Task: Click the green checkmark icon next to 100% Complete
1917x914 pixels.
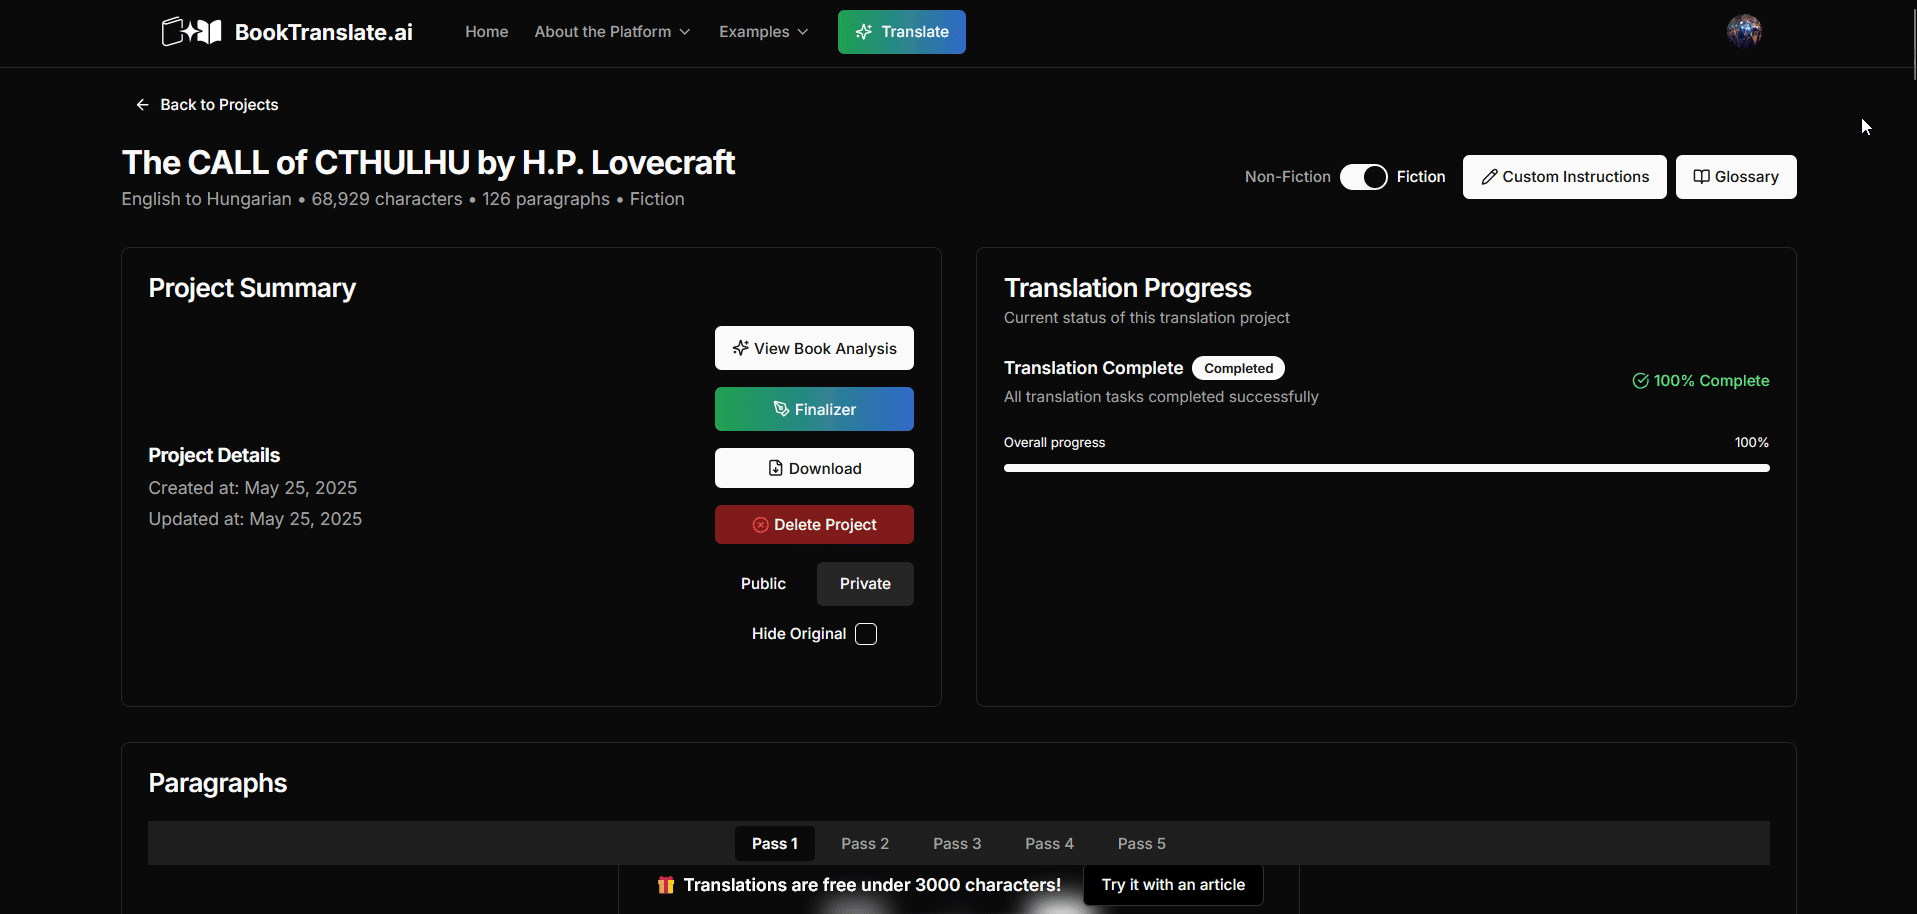Action: [x=1641, y=381]
